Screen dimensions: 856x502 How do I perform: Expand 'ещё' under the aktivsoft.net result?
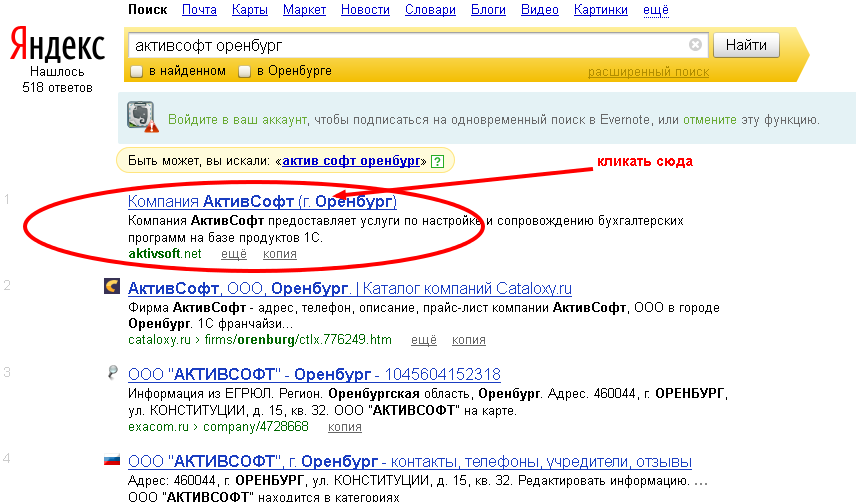pyautogui.click(x=234, y=254)
